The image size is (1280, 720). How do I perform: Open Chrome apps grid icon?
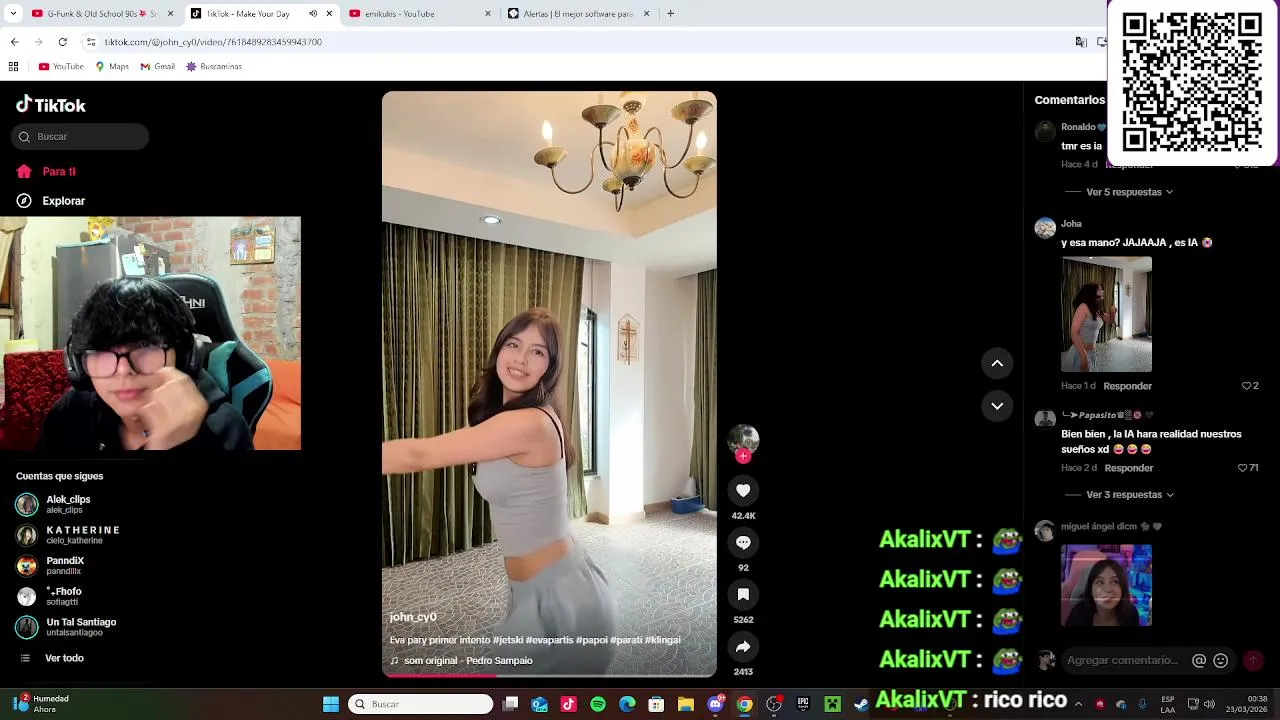coord(13,67)
